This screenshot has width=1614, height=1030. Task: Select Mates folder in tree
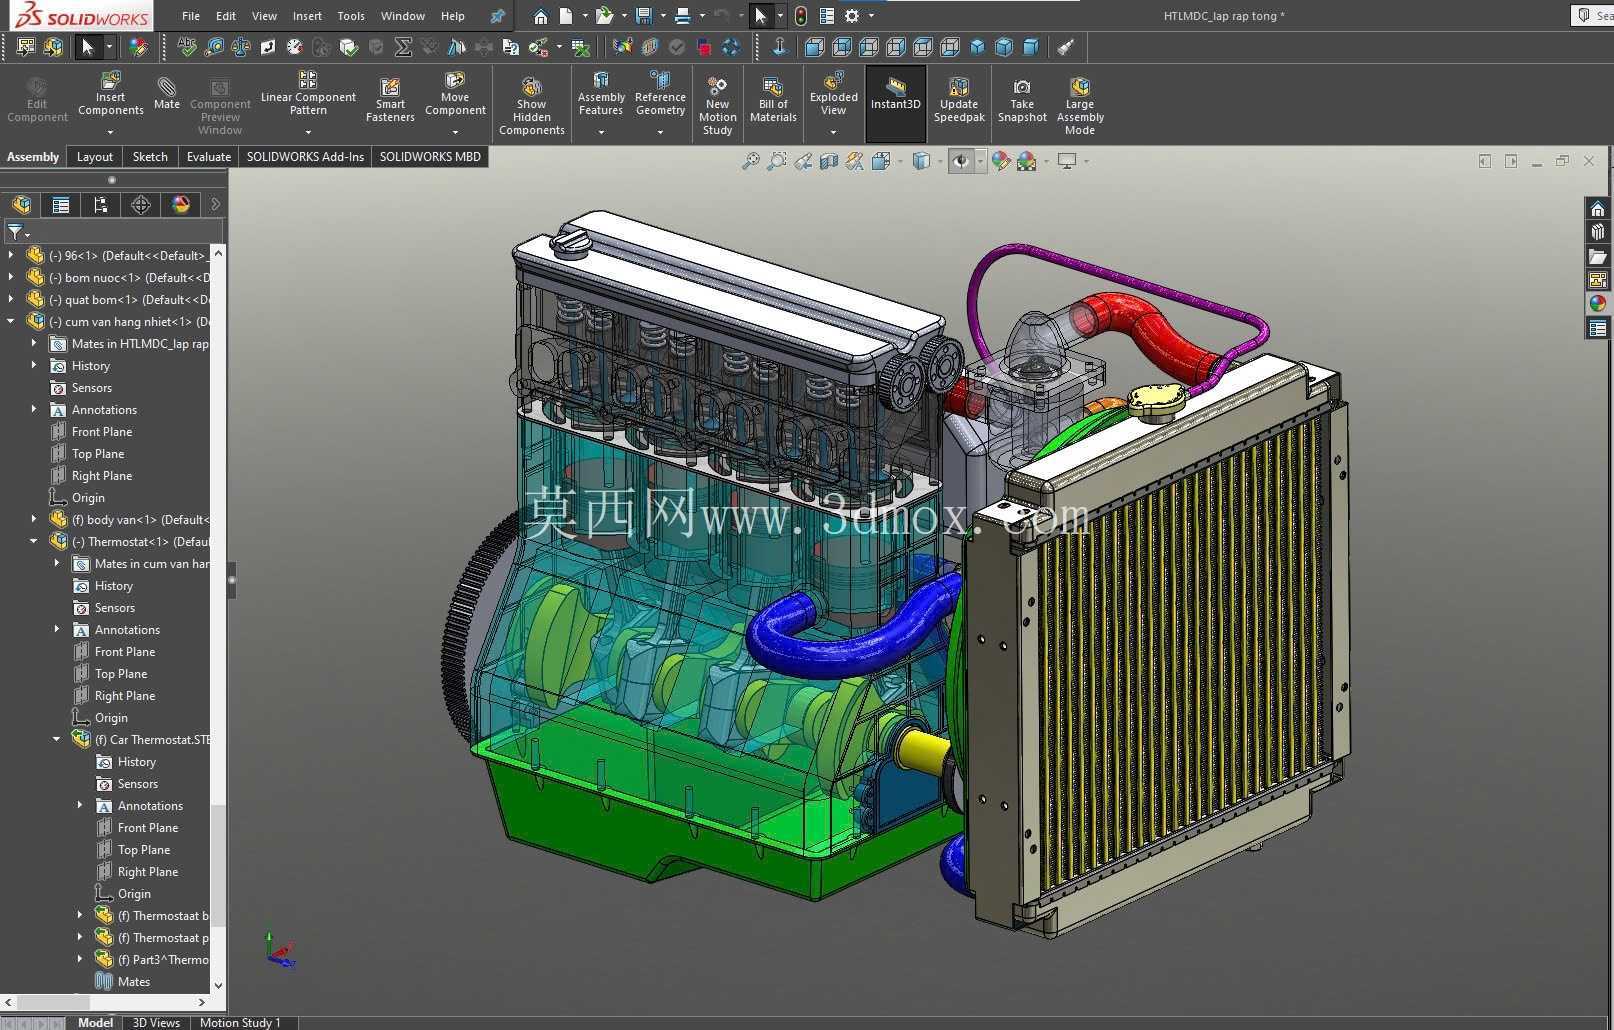click(123, 981)
